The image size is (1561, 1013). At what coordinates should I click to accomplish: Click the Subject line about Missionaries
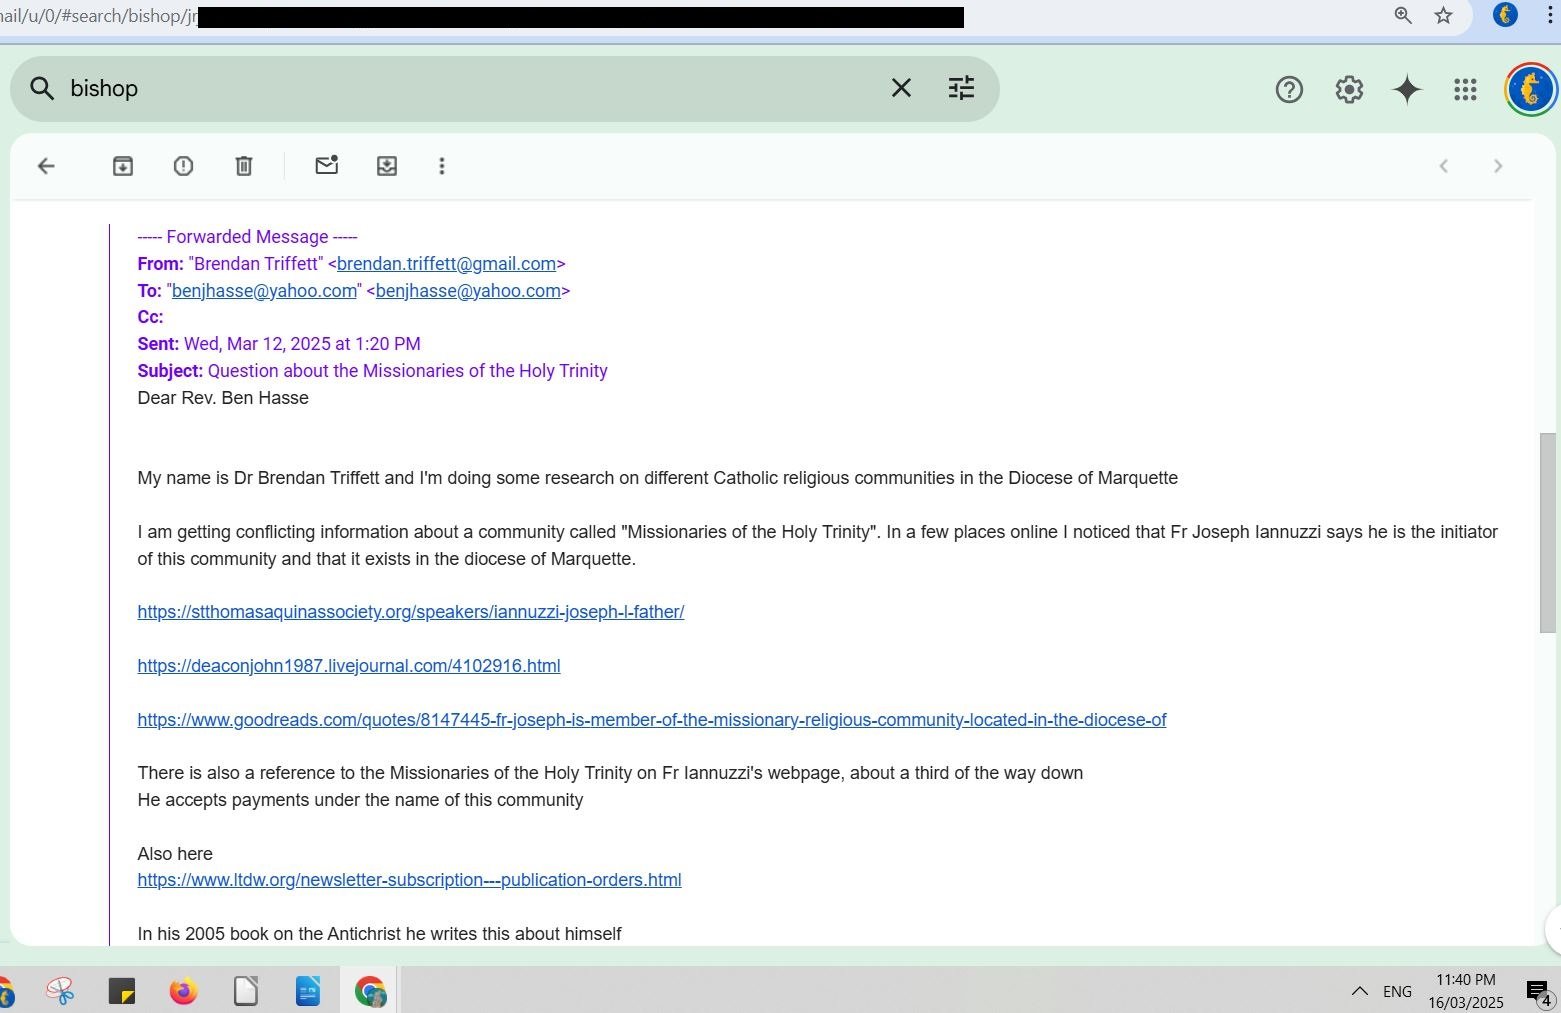tap(372, 371)
